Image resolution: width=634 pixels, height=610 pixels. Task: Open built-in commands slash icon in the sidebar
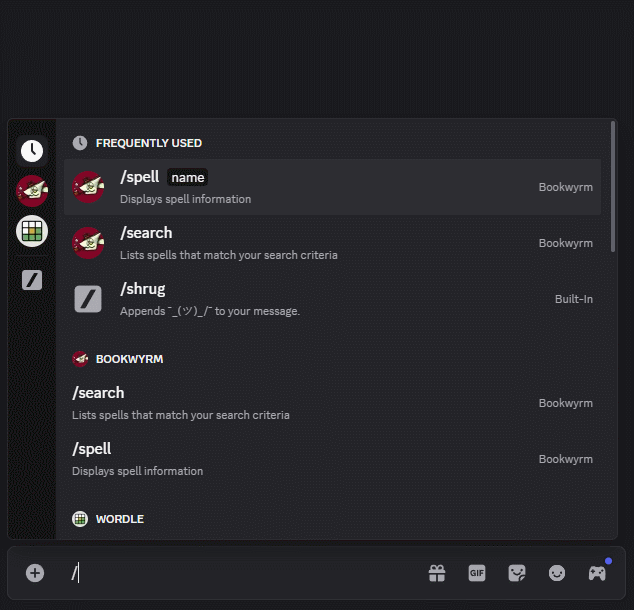click(x=32, y=280)
